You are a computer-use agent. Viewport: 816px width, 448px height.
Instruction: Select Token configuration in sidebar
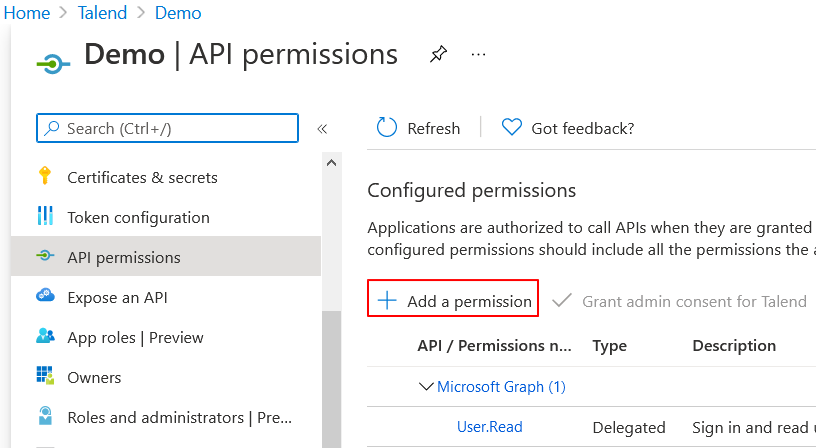click(x=138, y=217)
